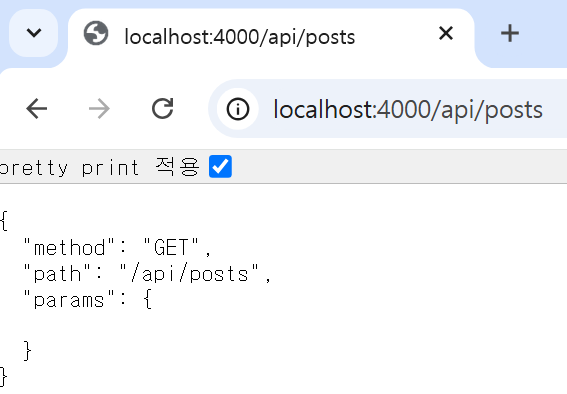Go back to the previous page
Viewport: 567px width, 394px height.
tap(37, 108)
